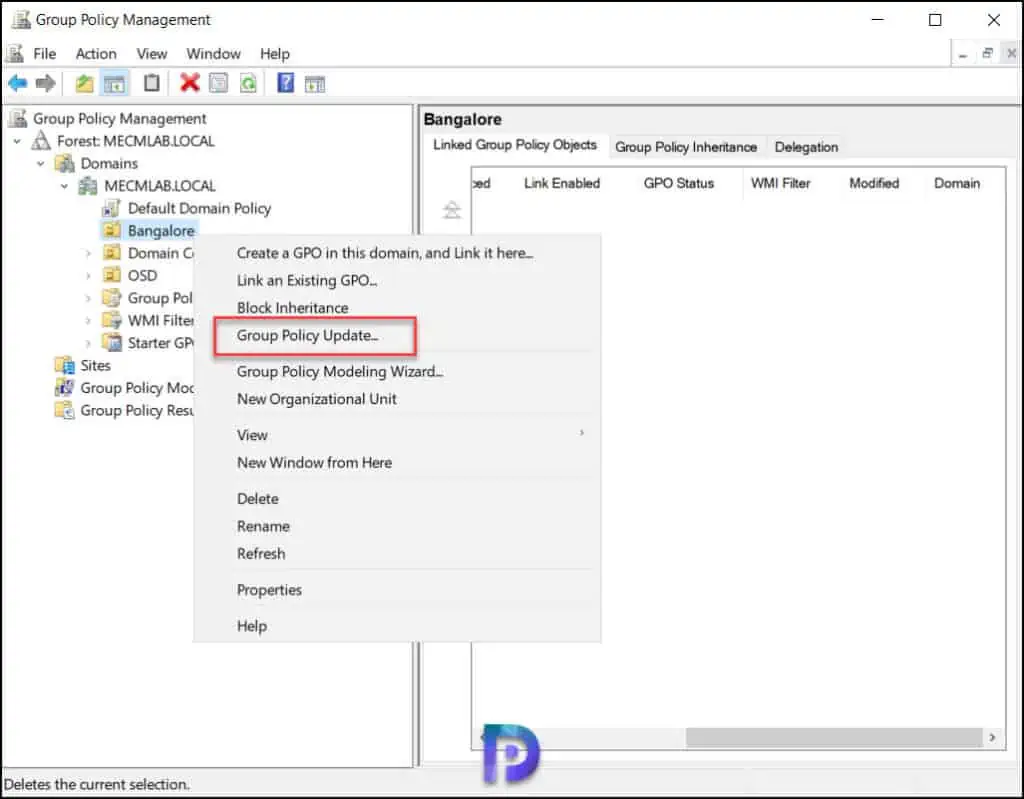Expand the Domain Controllers OU node
The height and width of the screenshot is (799, 1024).
click(88, 253)
